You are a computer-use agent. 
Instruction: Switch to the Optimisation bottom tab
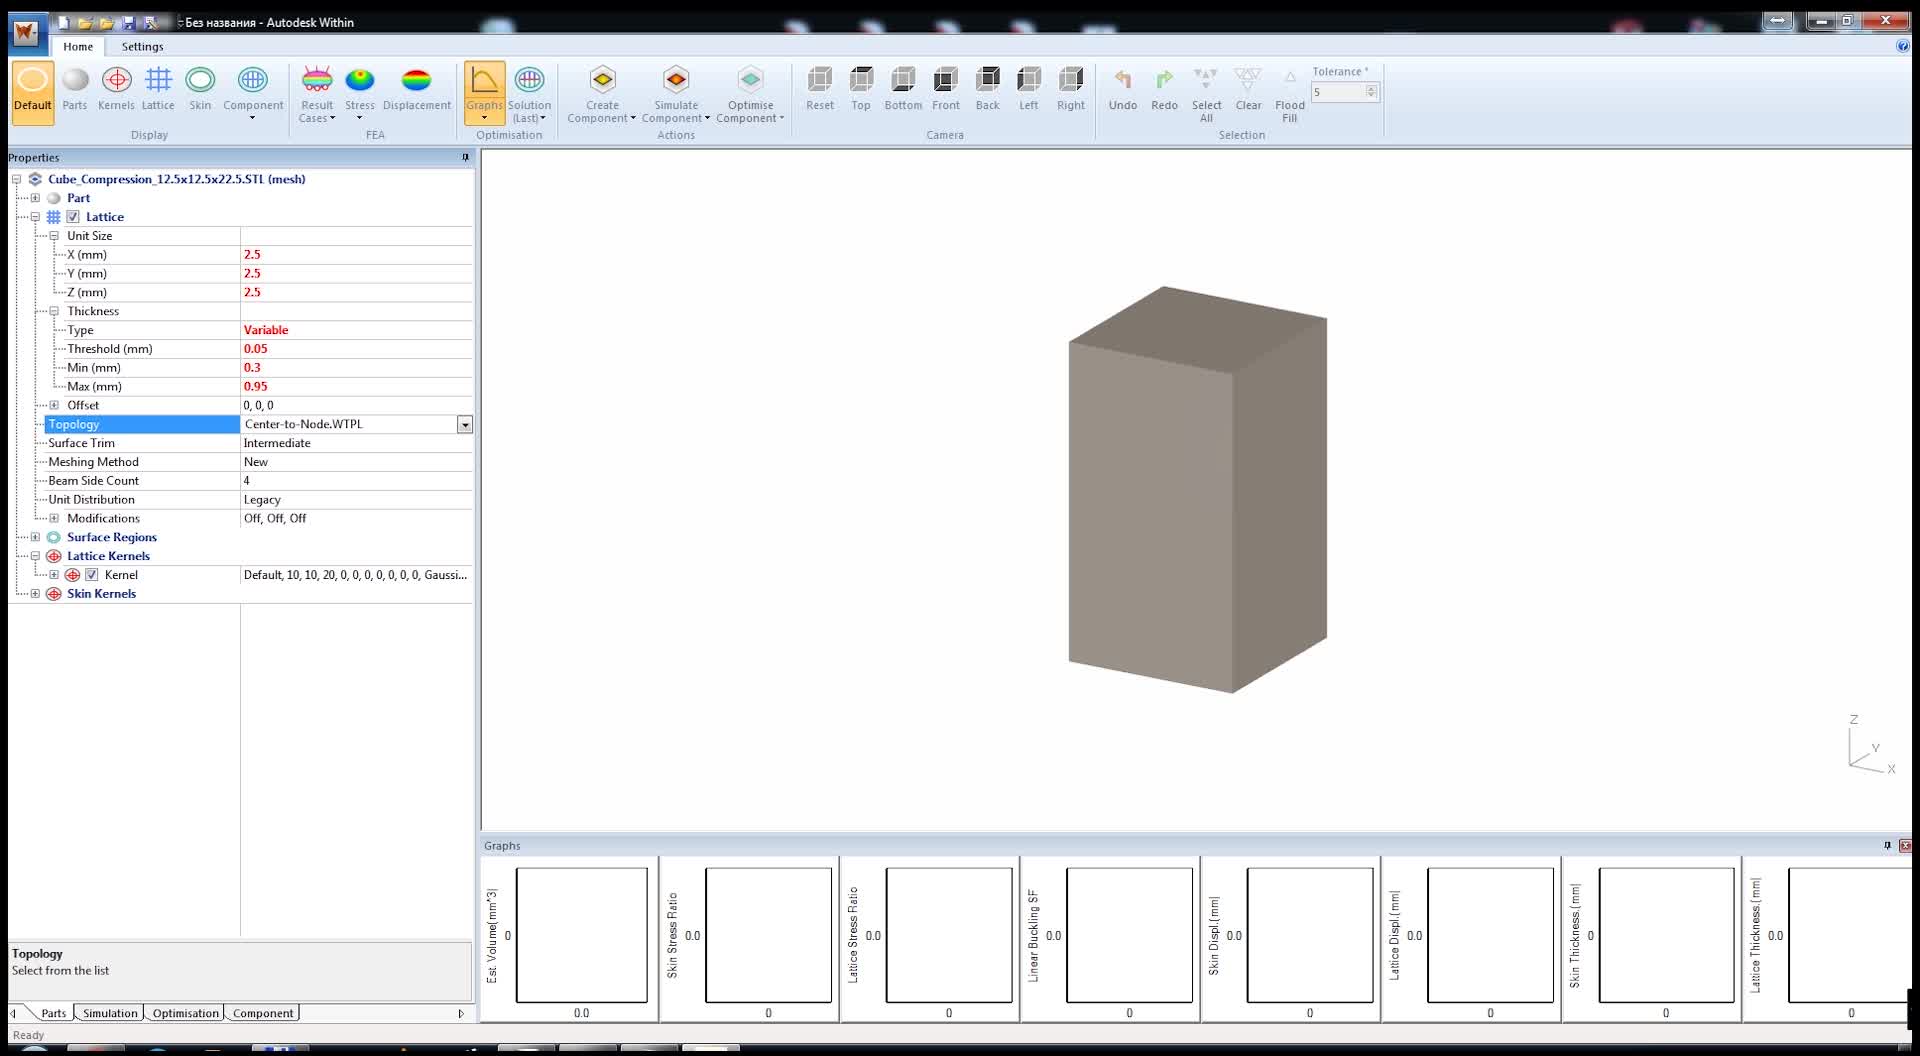pyautogui.click(x=185, y=1013)
